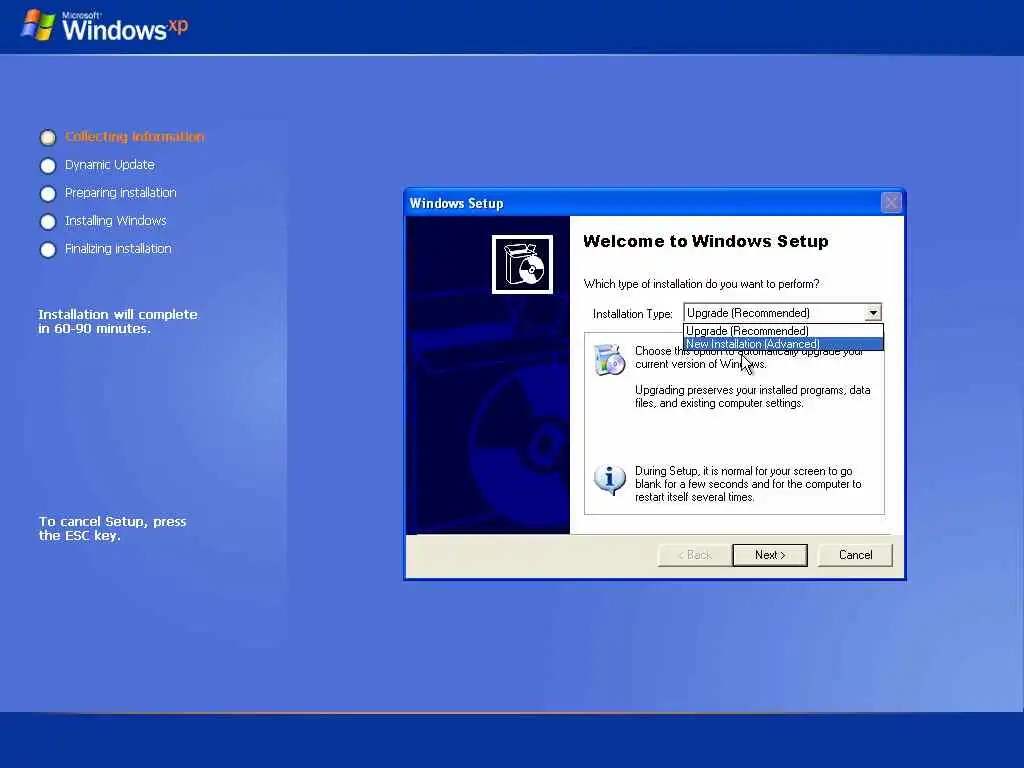Click the Dynamic Update step bullet
Image resolution: width=1024 pixels, height=768 pixels.
[x=48, y=166]
